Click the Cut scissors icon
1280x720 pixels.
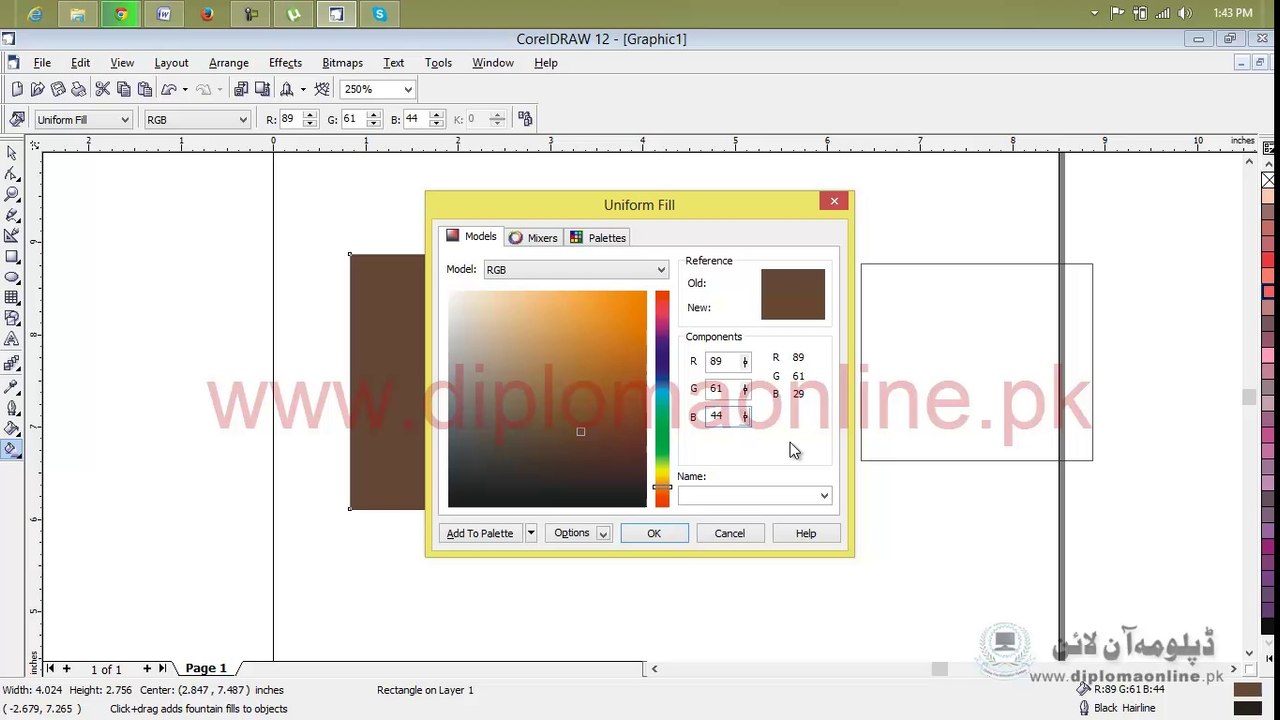click(x=102, y=89)
